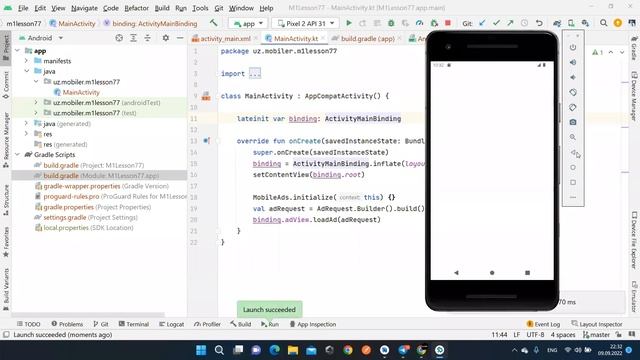Select MainActivity in project tree

[x=81, y=92]
